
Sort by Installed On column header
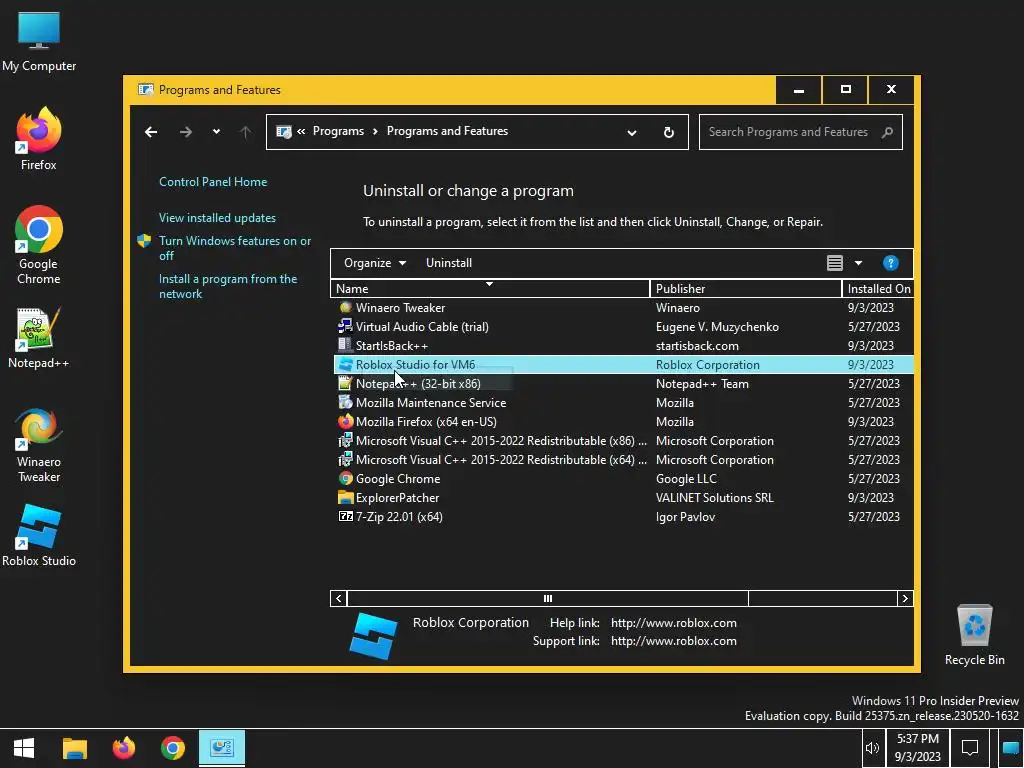coord(878,289)
